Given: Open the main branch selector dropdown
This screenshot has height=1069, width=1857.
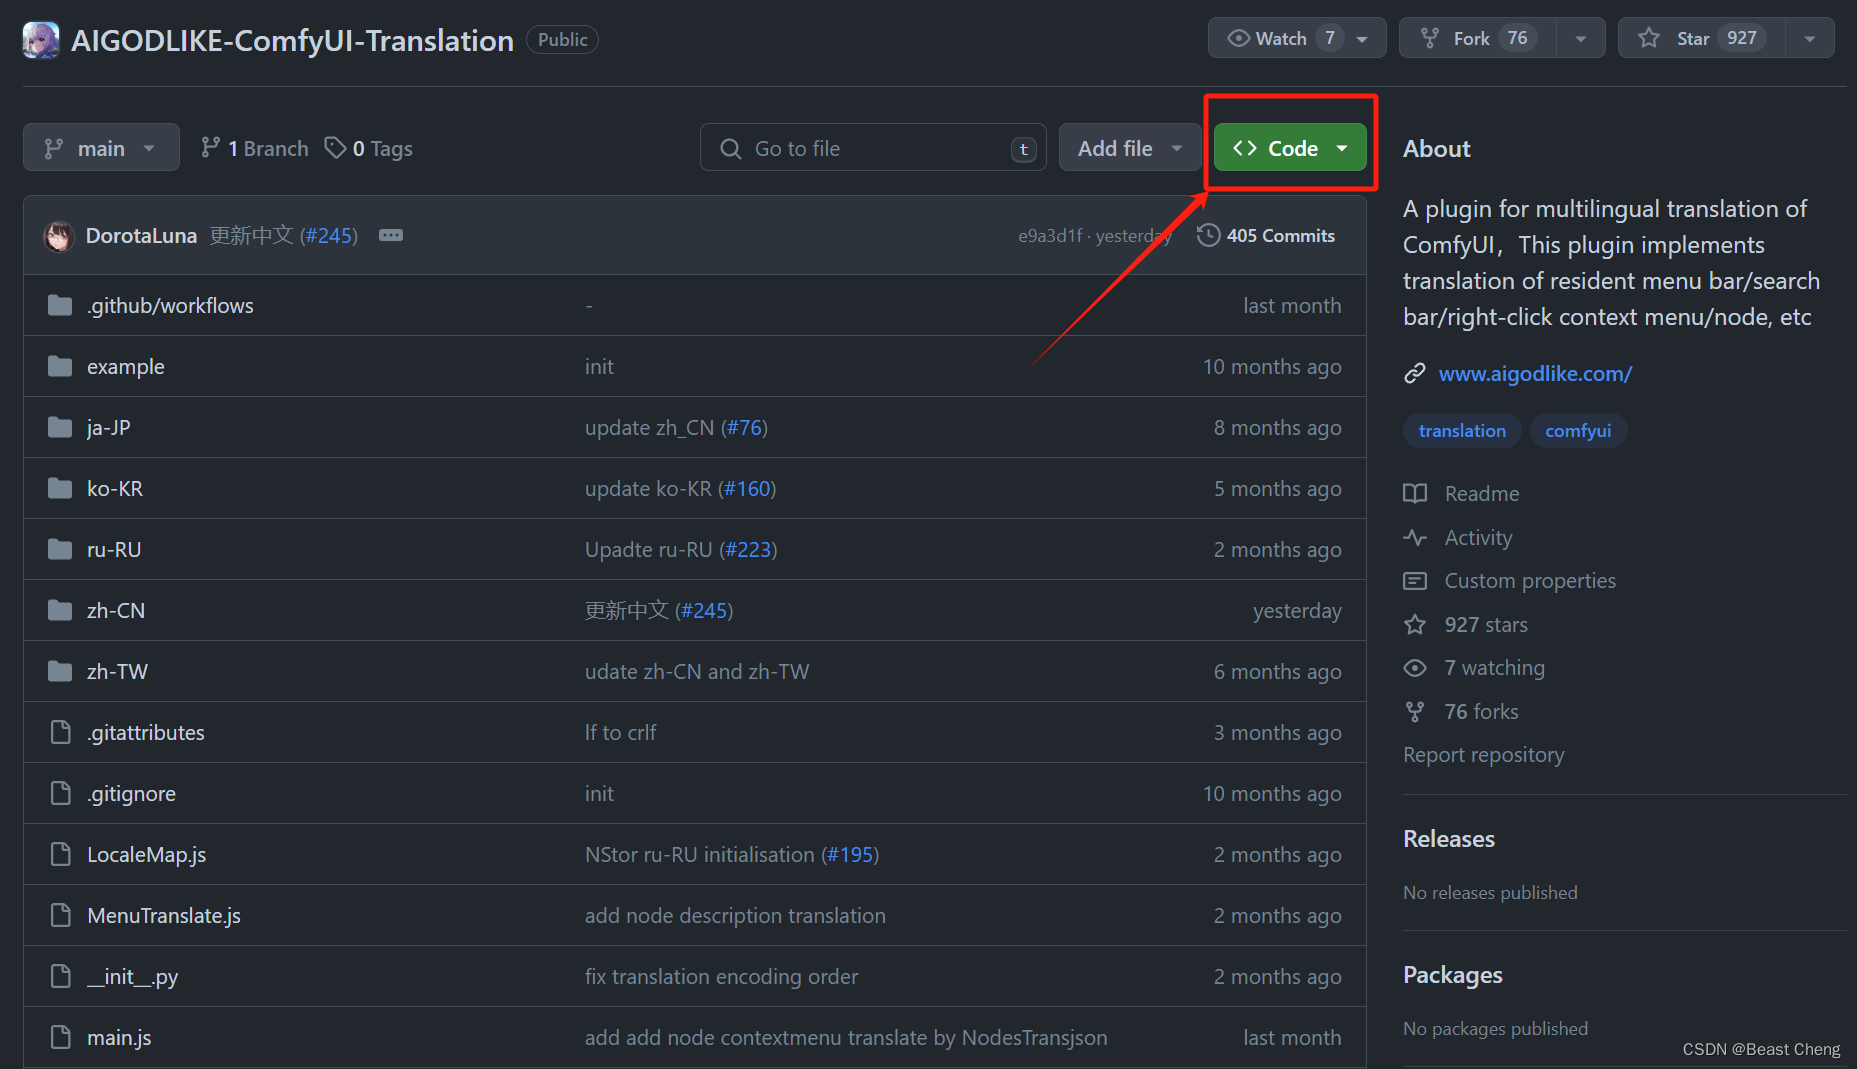Looking at the screenshot, I should click(101, 148).
